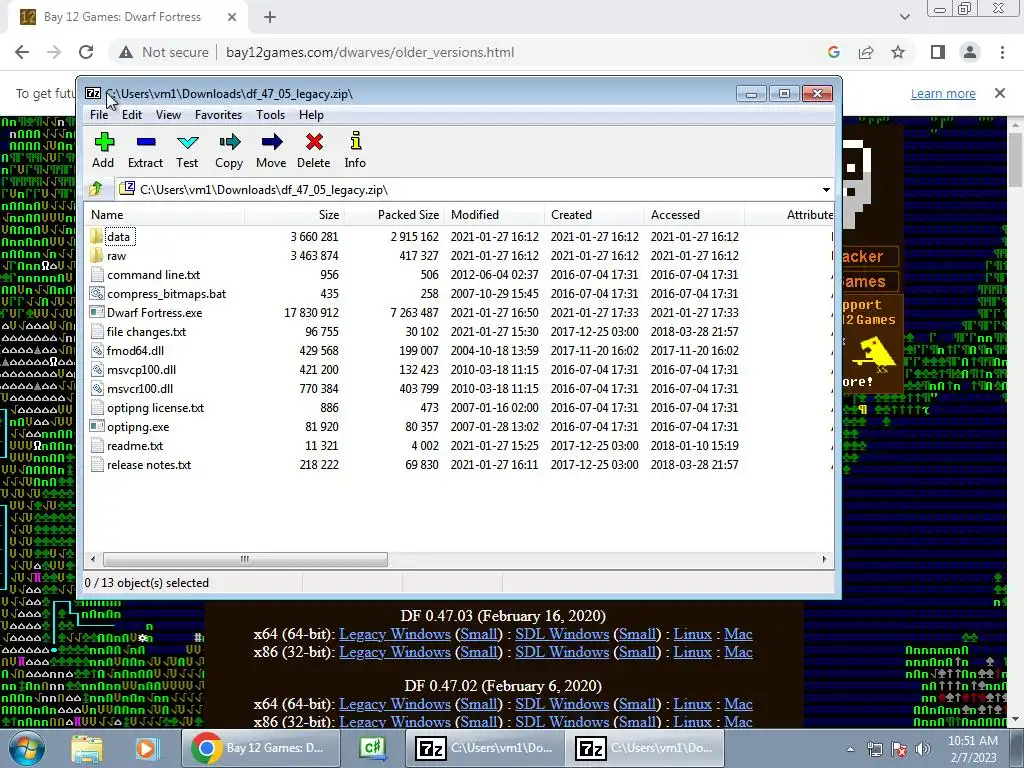Screen dimensions: 1024x768
Task: Select the raw folder icon
Action: pos(97,255)
